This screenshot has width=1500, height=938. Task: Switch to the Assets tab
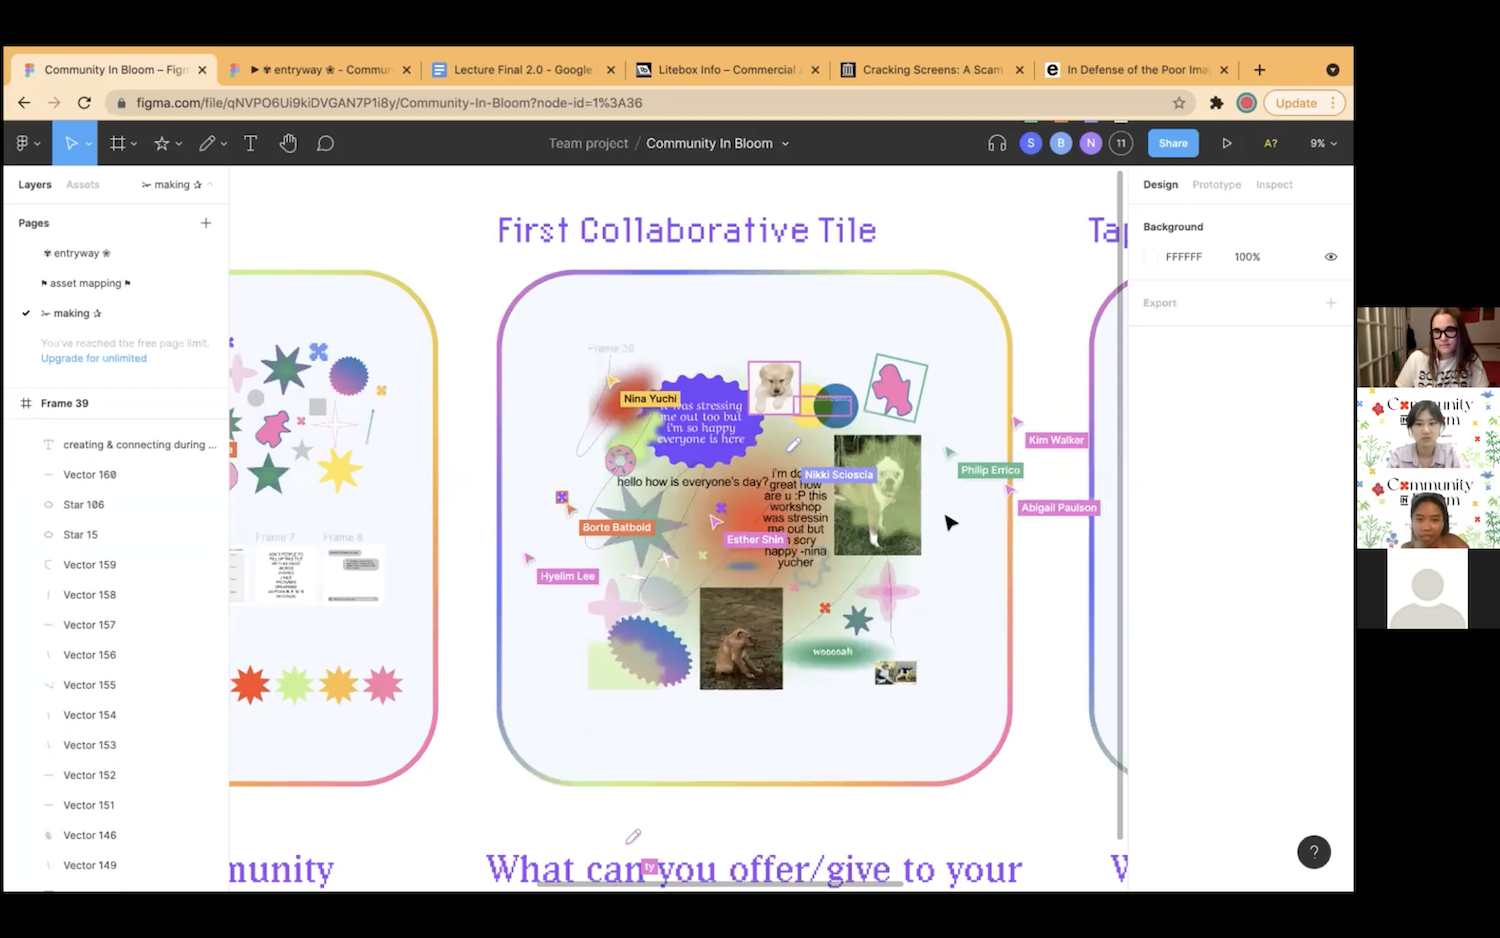[x=83, y=185]
